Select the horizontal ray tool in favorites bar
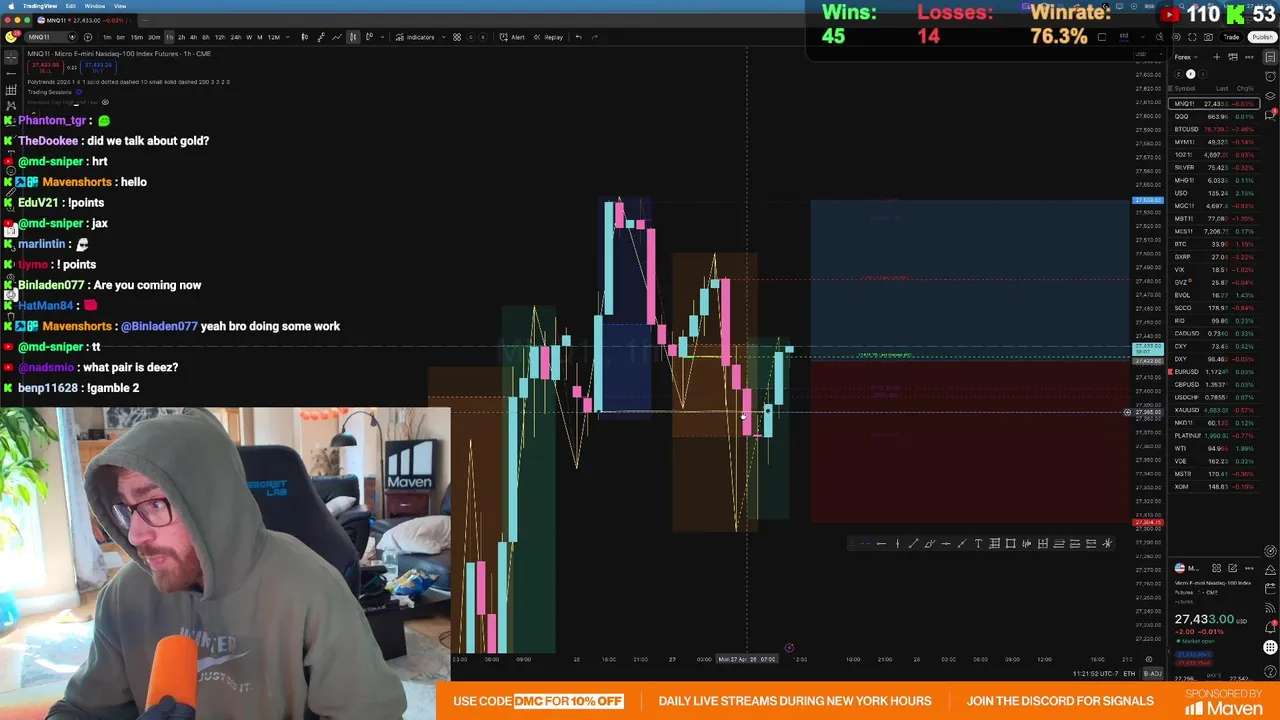 click(881, 543)
